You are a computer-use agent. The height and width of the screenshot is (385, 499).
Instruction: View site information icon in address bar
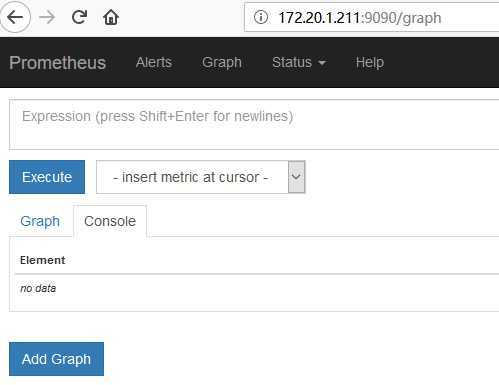tap(261, 17)
